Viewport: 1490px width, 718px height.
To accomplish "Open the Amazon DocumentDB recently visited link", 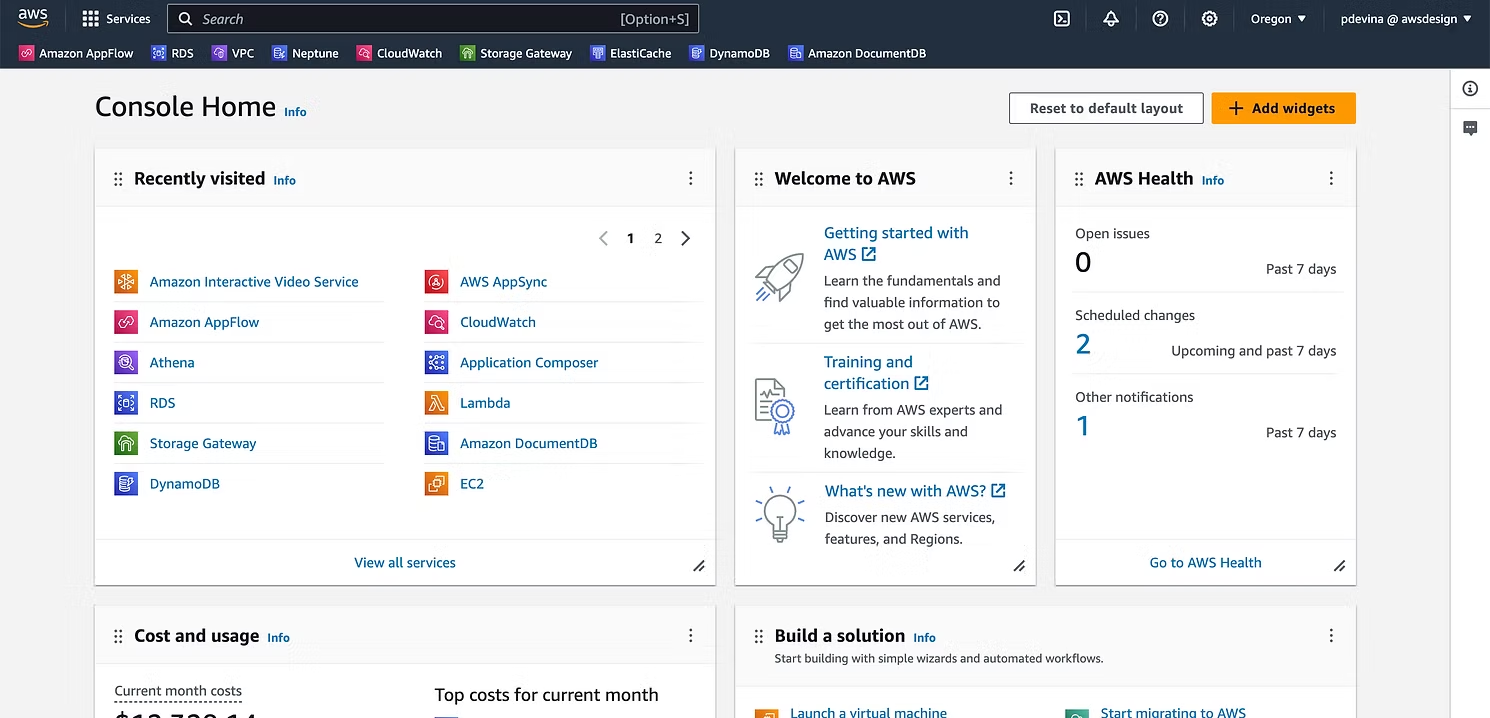I will (x=529, y=443).
